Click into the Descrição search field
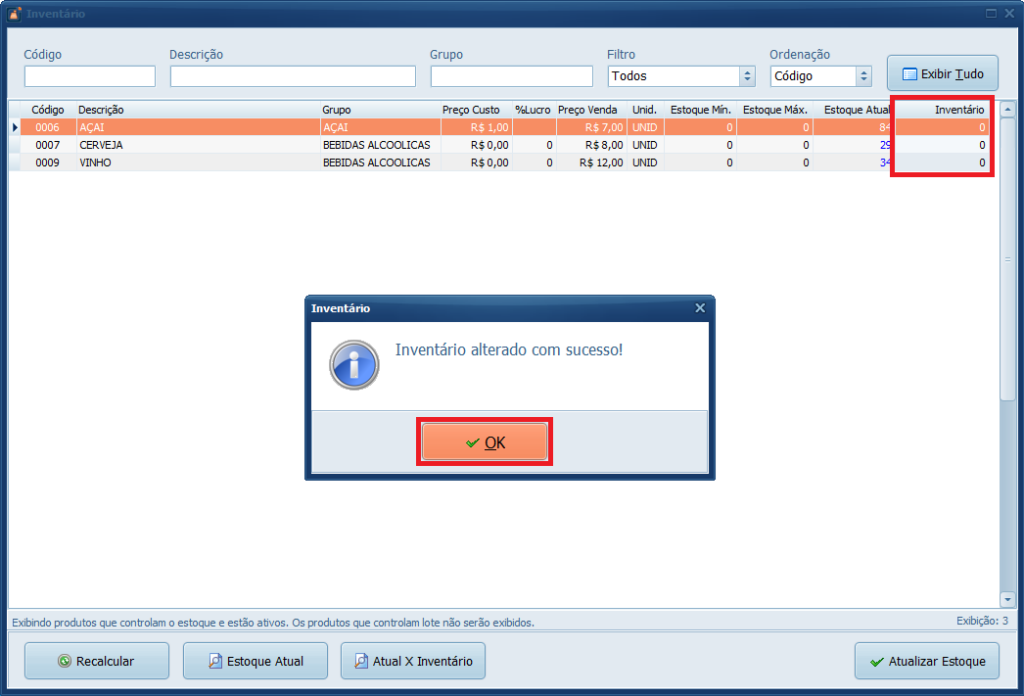 pyautogui.click(x=292, y=76)
